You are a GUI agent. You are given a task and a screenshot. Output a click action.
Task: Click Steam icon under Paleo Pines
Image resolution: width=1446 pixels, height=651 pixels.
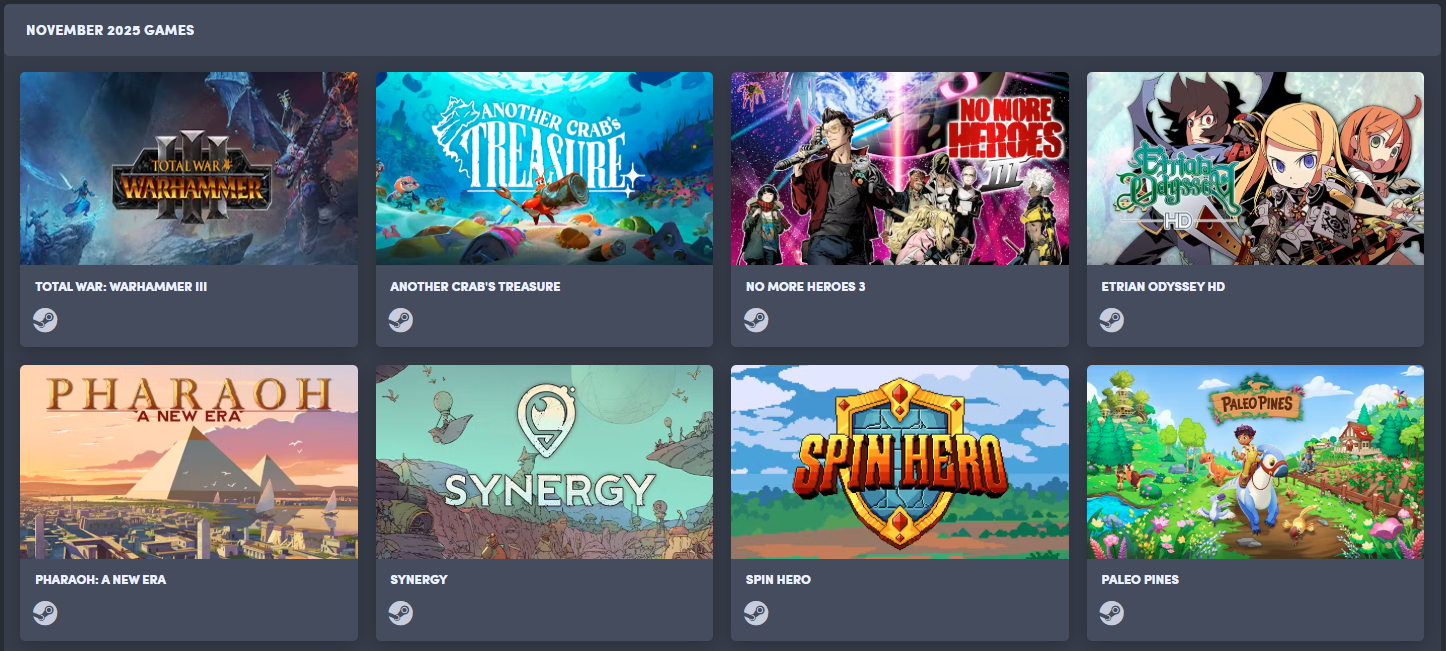click(1112, 613)
